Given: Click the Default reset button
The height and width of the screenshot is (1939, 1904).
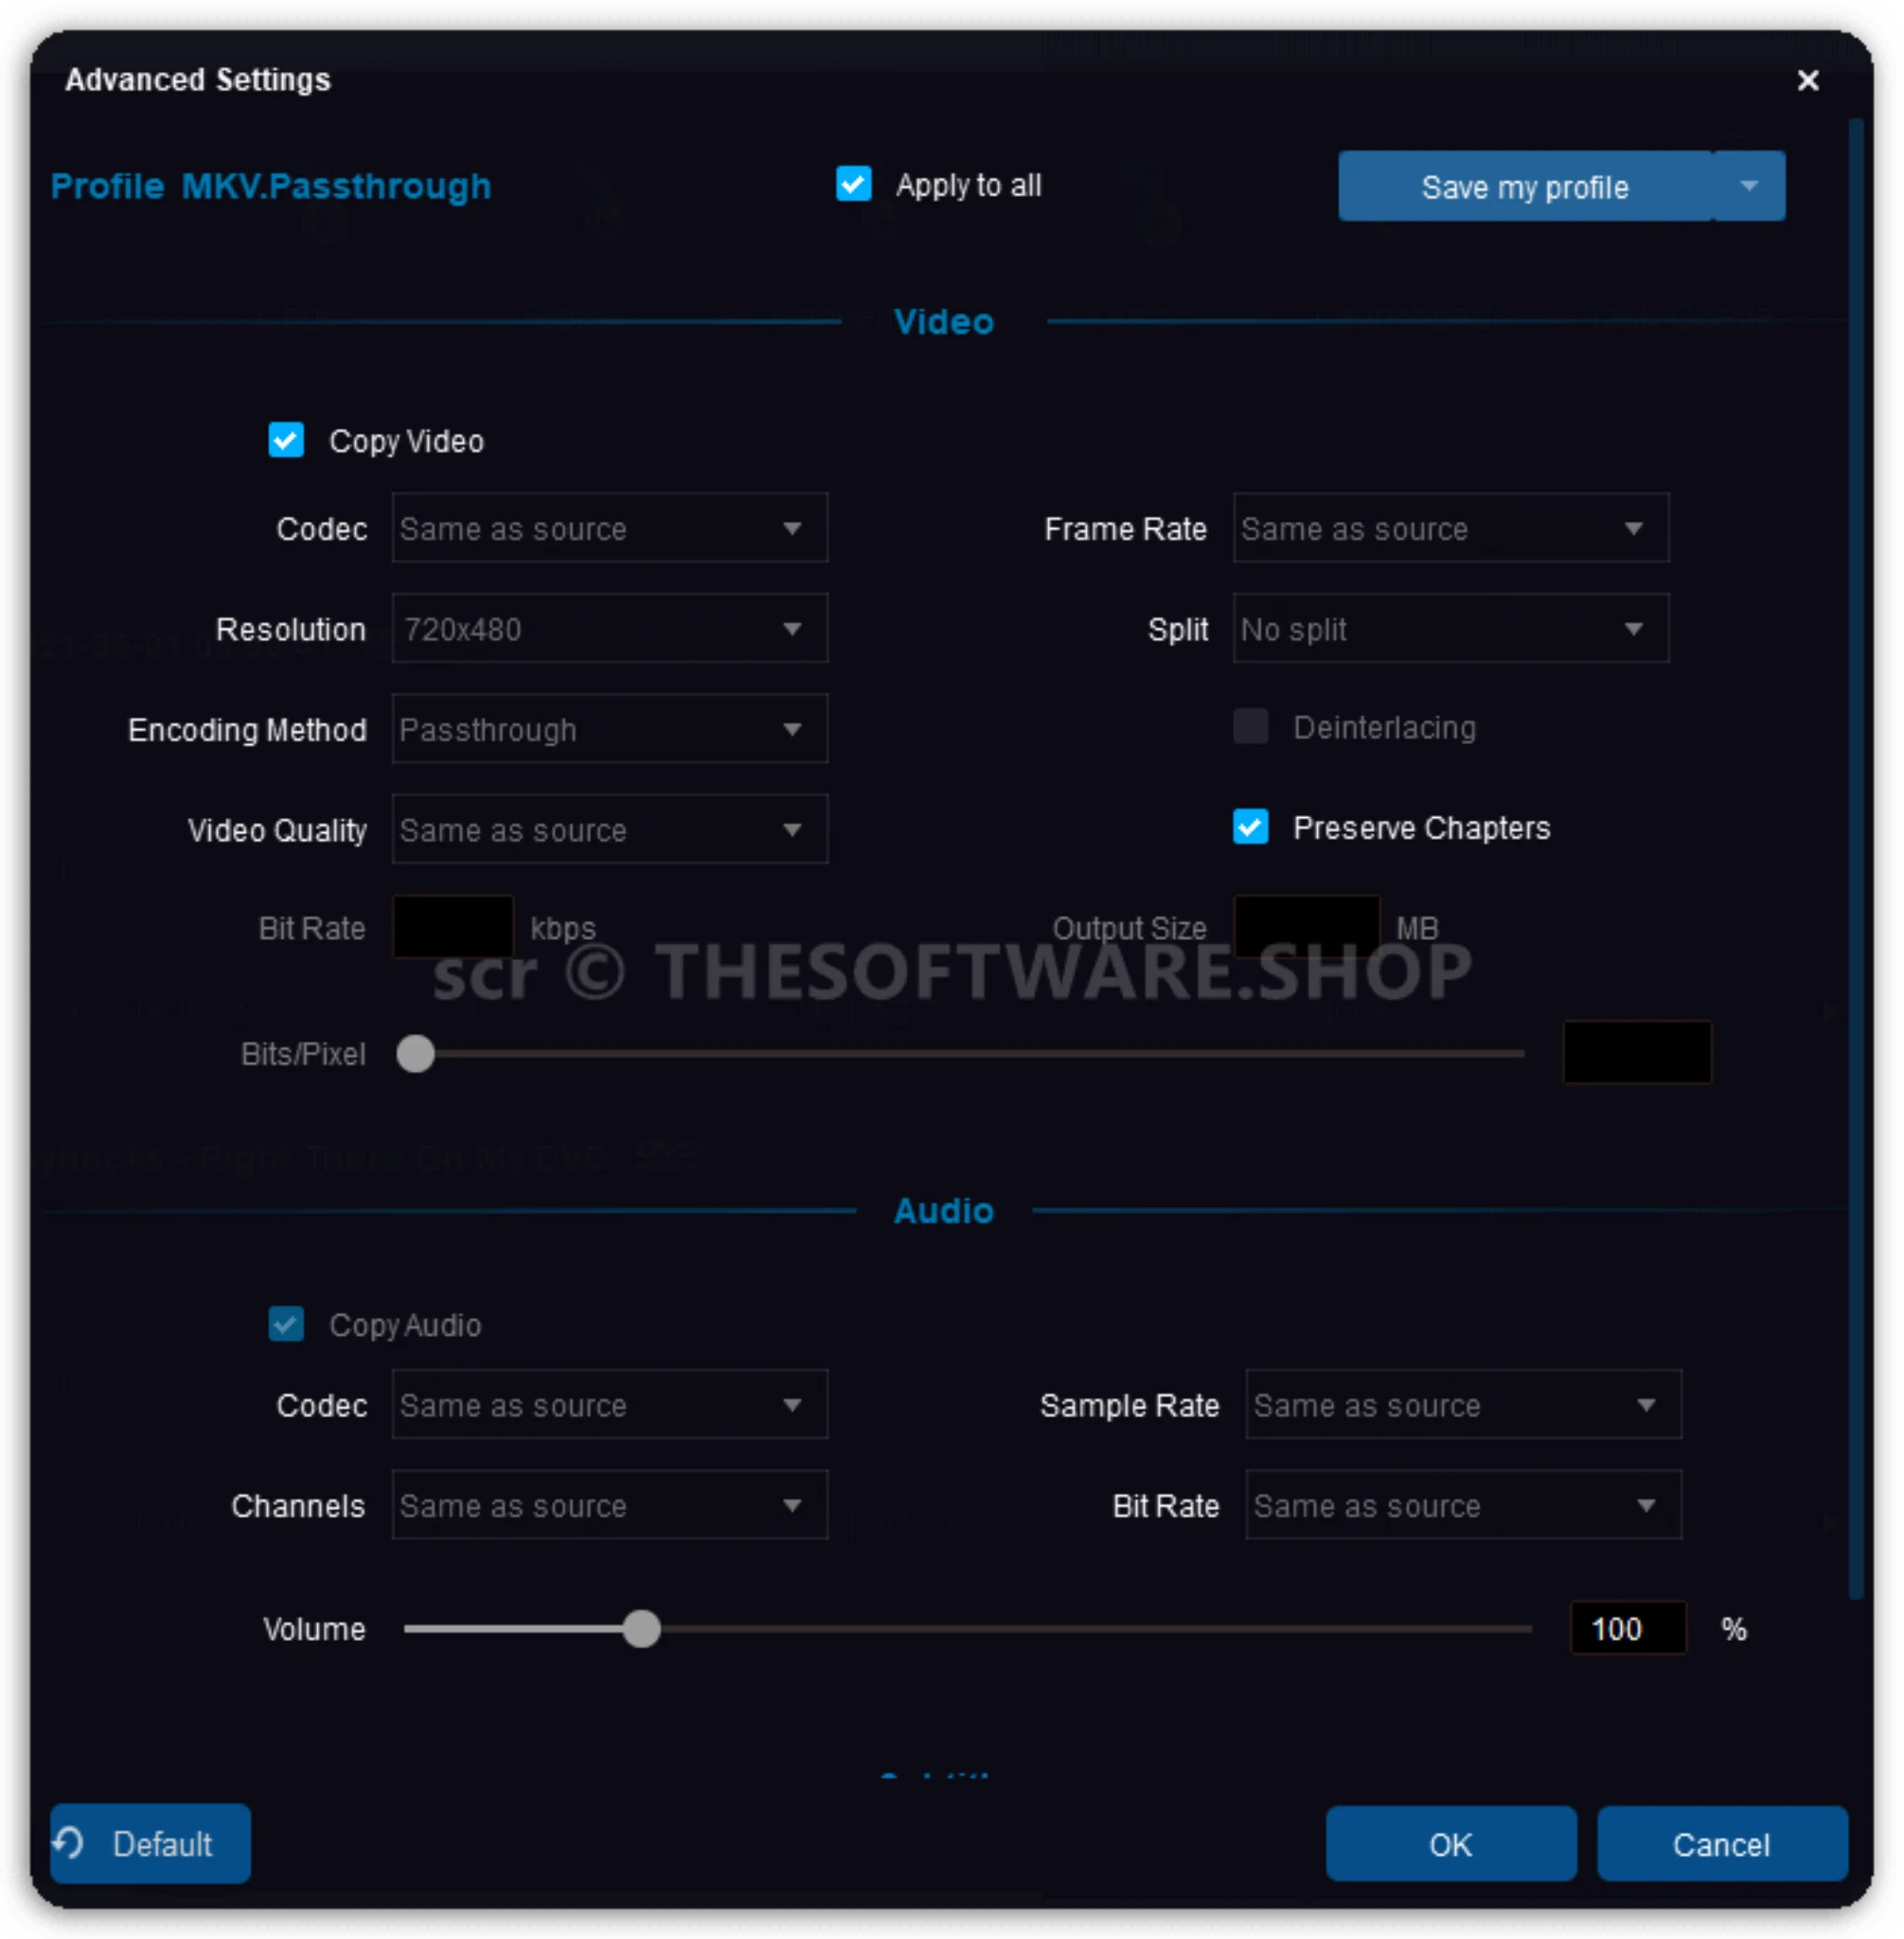Looking at the screenshot, I should [150, 1843].
